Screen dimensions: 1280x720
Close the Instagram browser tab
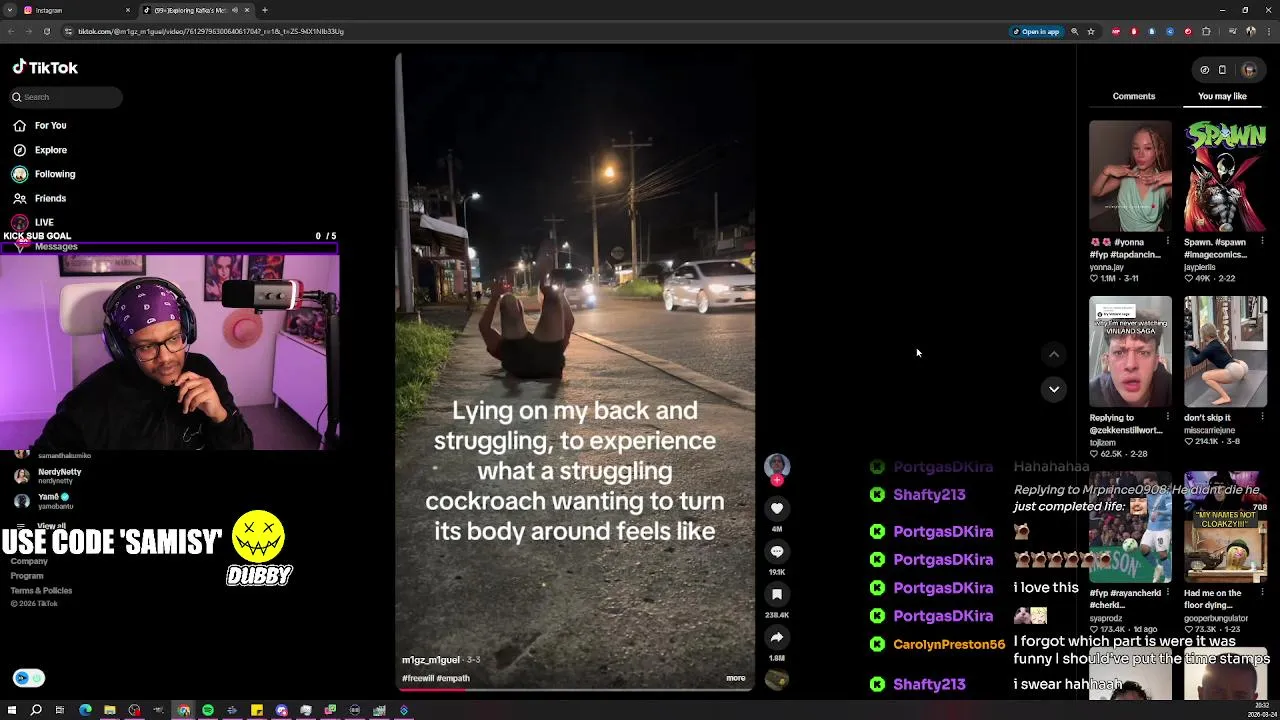click(x=128, y=10)
